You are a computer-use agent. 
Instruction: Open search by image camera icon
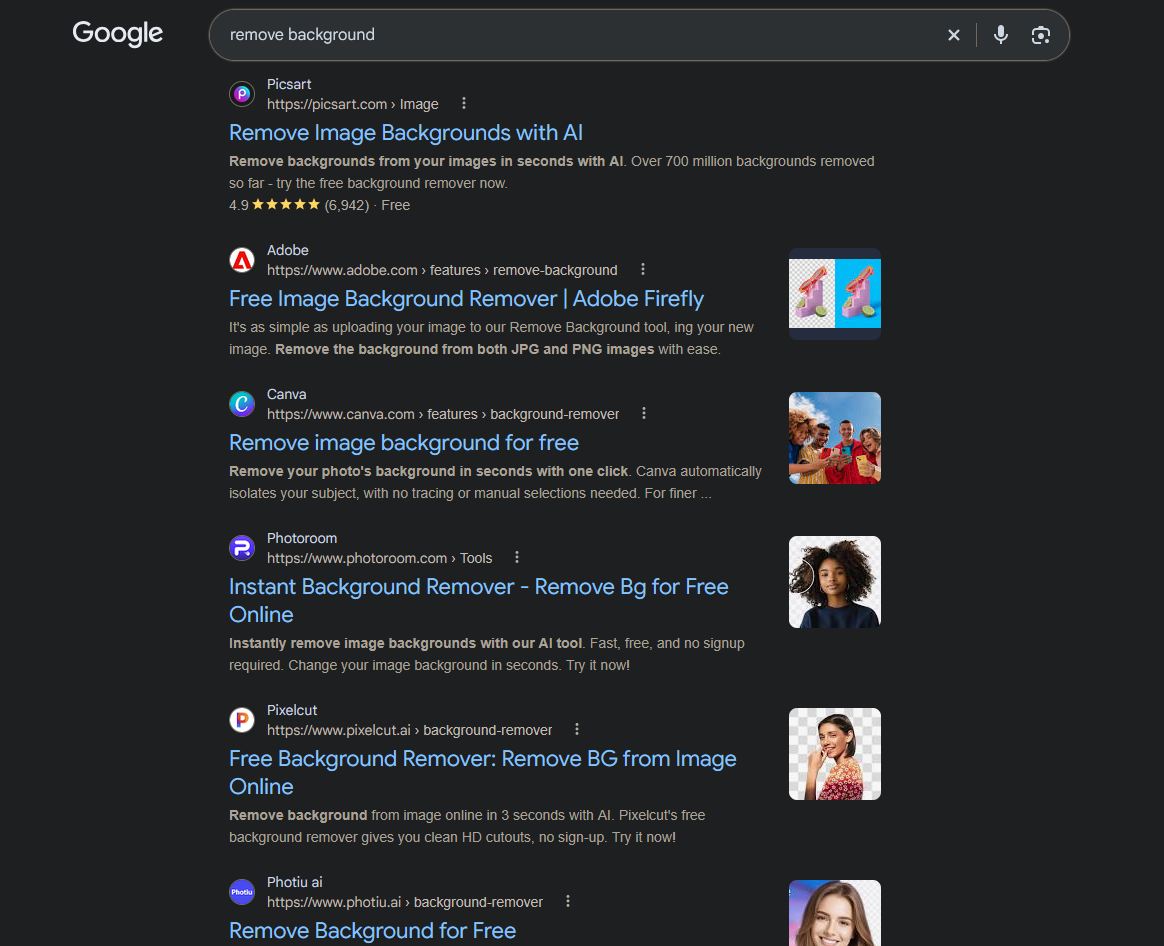tap(1041, 35)
